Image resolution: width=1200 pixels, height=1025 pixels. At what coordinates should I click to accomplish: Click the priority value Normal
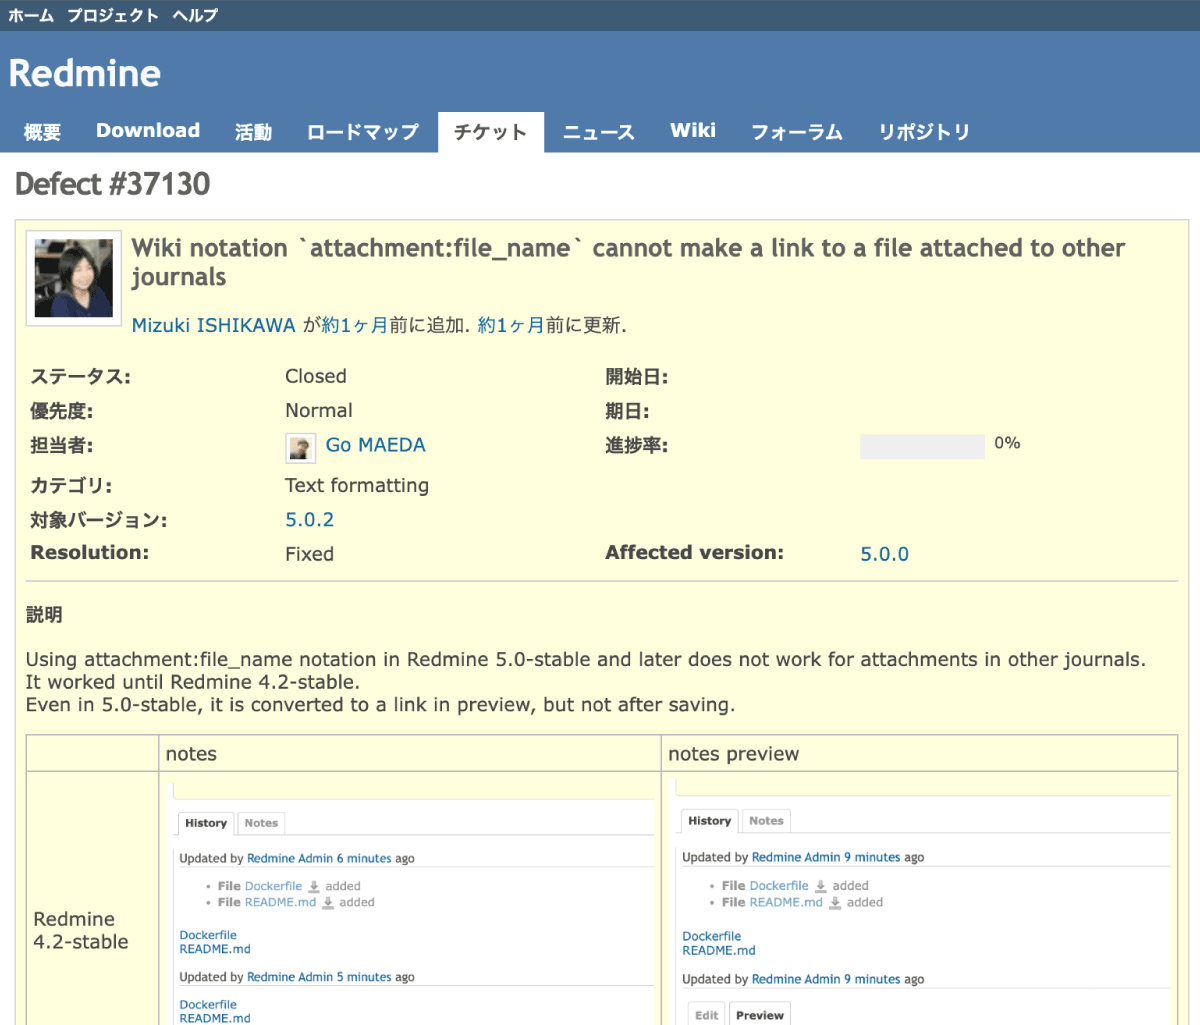(x=319, y=410)
